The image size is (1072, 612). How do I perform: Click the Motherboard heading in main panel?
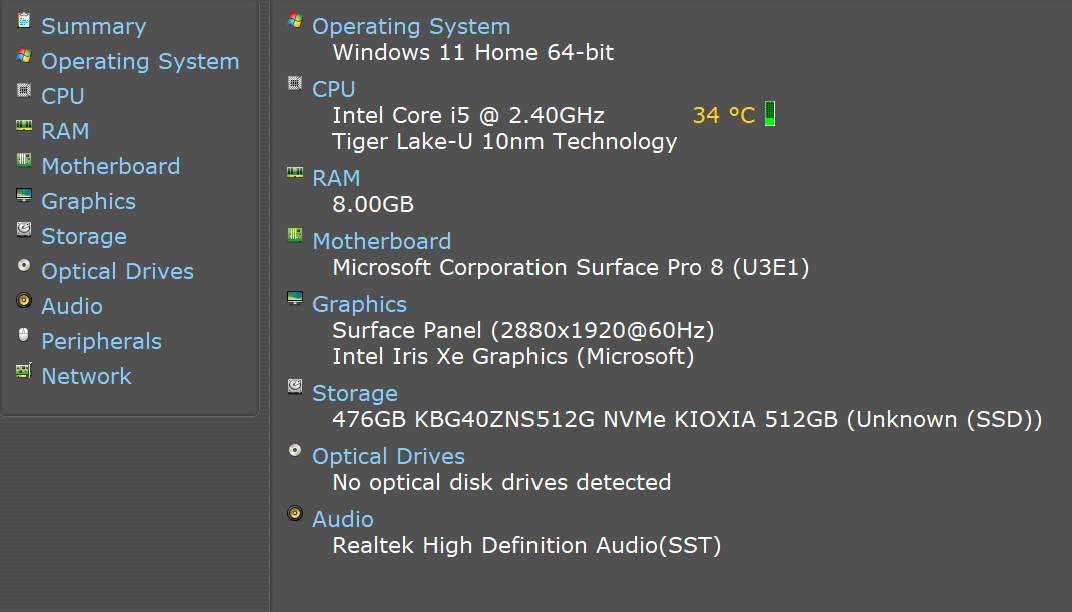(x=381, y=241)
